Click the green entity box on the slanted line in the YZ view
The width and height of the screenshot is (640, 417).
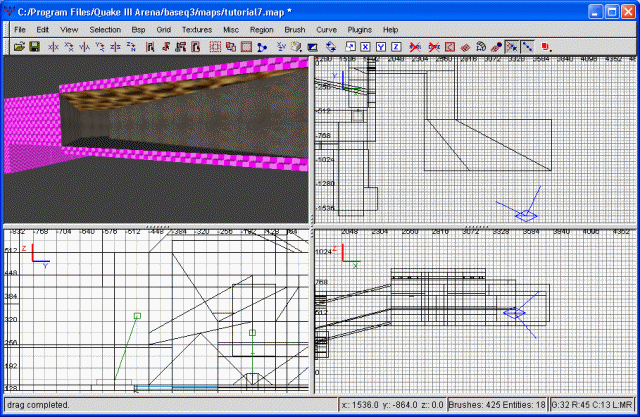(138, 316)
